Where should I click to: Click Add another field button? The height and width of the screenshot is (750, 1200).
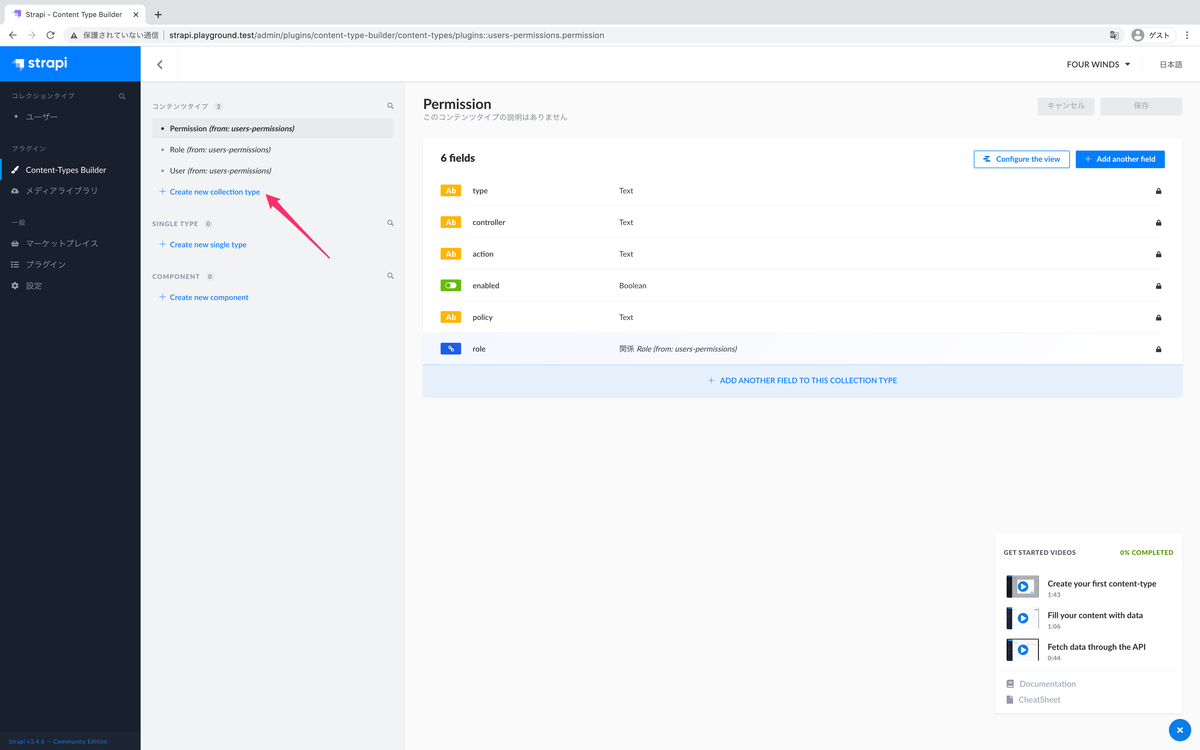click(x=1120, y=159)
